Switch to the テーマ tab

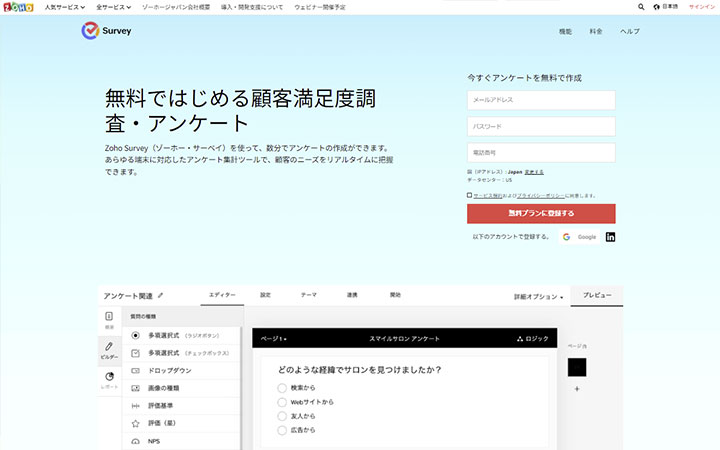coord(309,295)
